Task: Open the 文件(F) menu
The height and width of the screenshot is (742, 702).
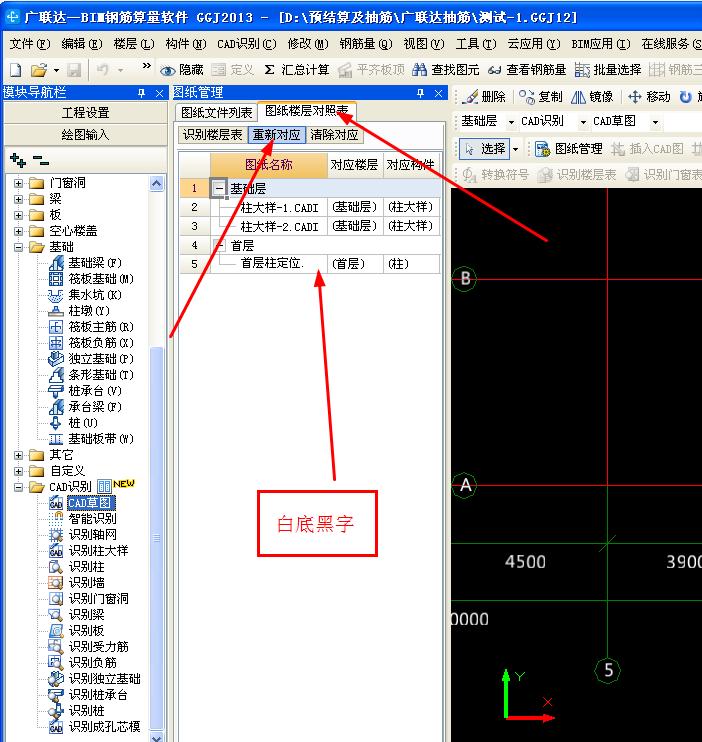Action: point(29,44)
